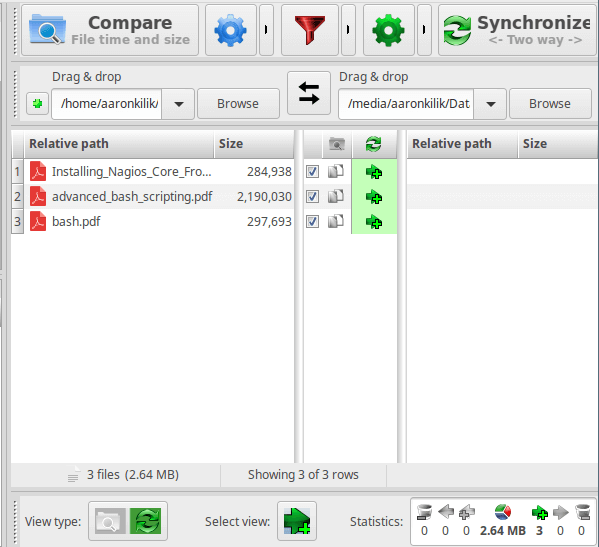Change sync action for bash.pdf row

point(374,222)
